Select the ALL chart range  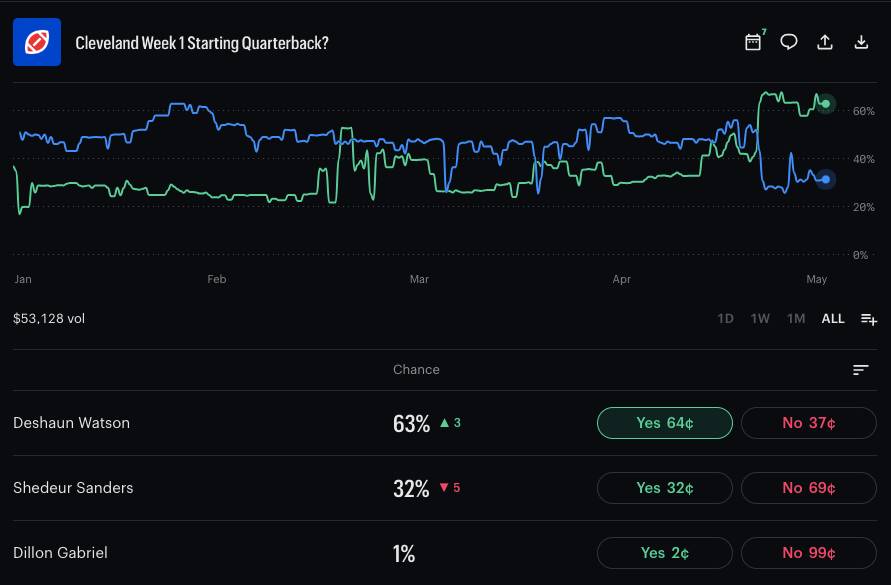pos(832,319)
